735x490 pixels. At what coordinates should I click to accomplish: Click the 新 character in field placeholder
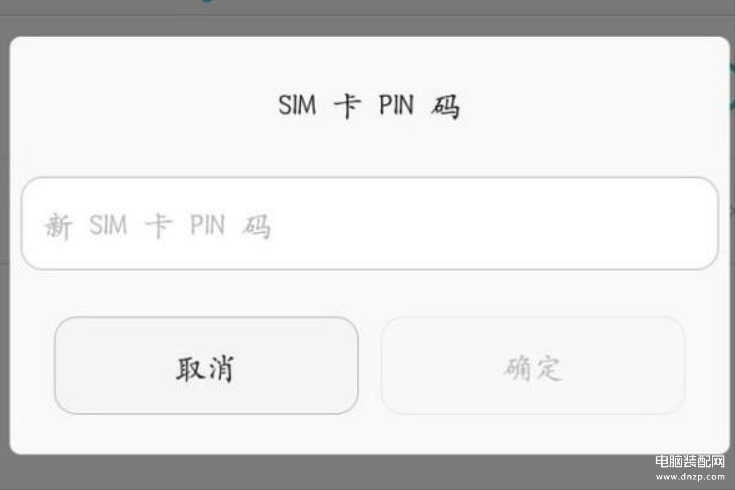pyautogui.click(x=58, y=226)
